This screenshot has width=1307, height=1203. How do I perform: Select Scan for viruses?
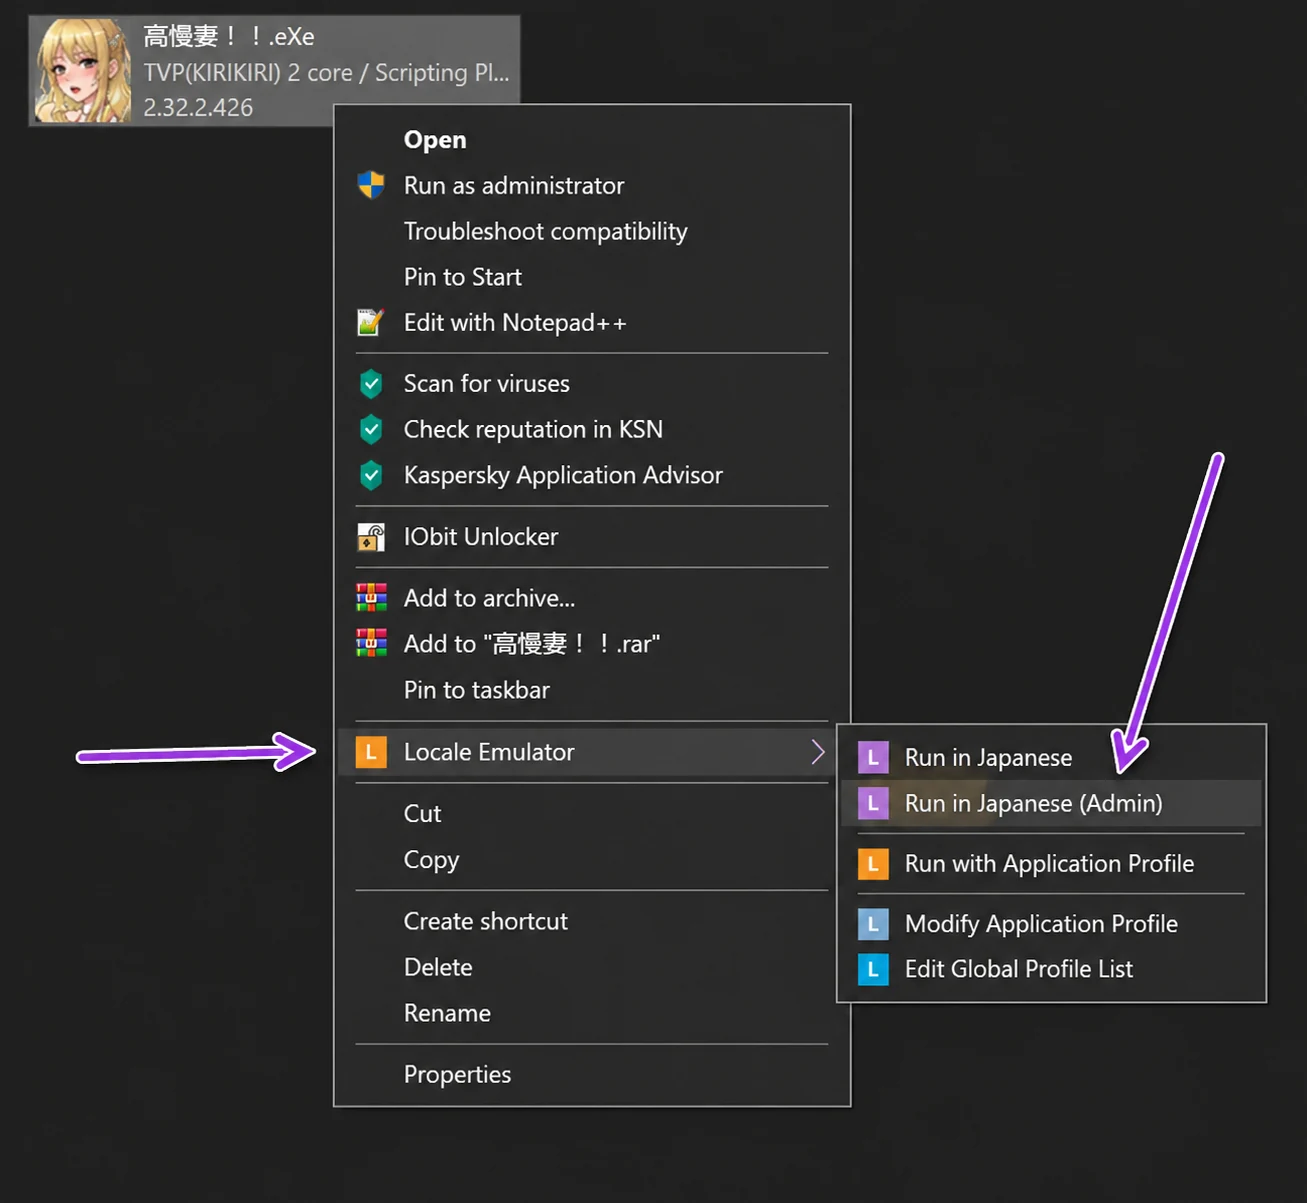592,383
